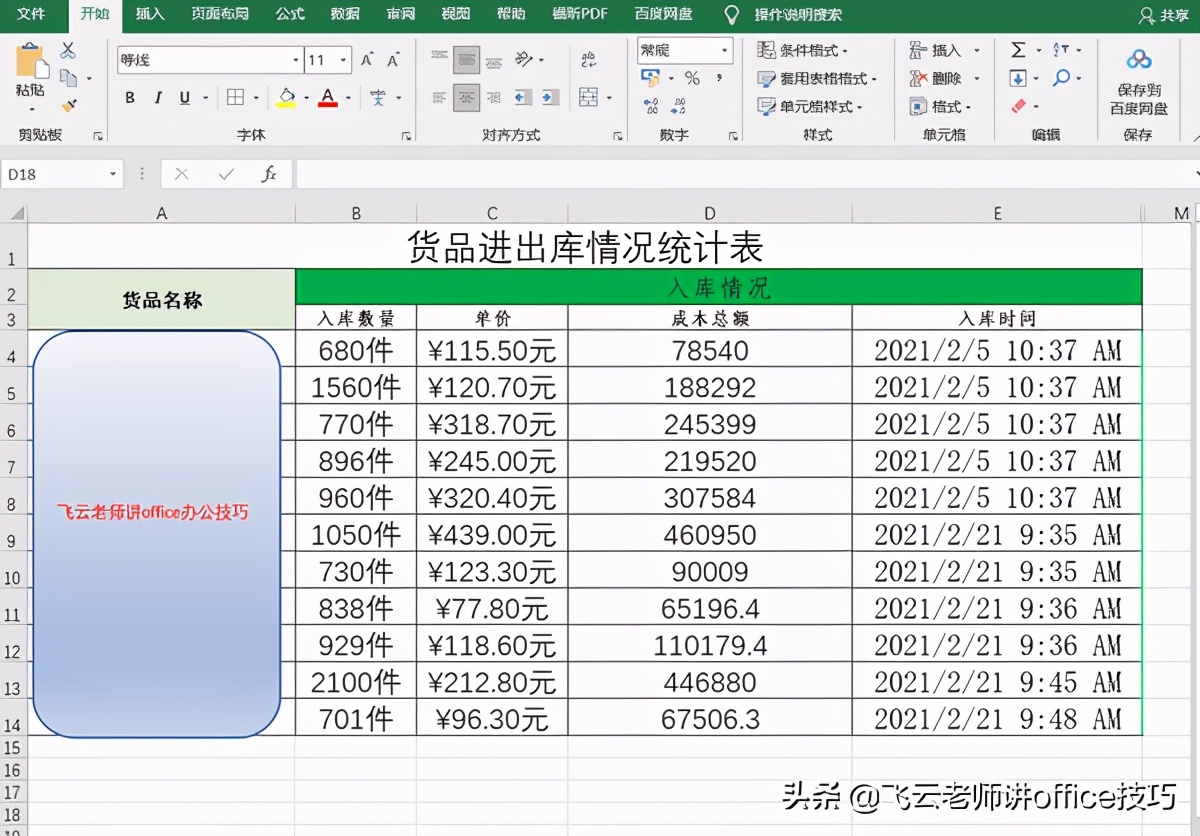
Task: Decrease font size with smaller A
Action: 393,60
